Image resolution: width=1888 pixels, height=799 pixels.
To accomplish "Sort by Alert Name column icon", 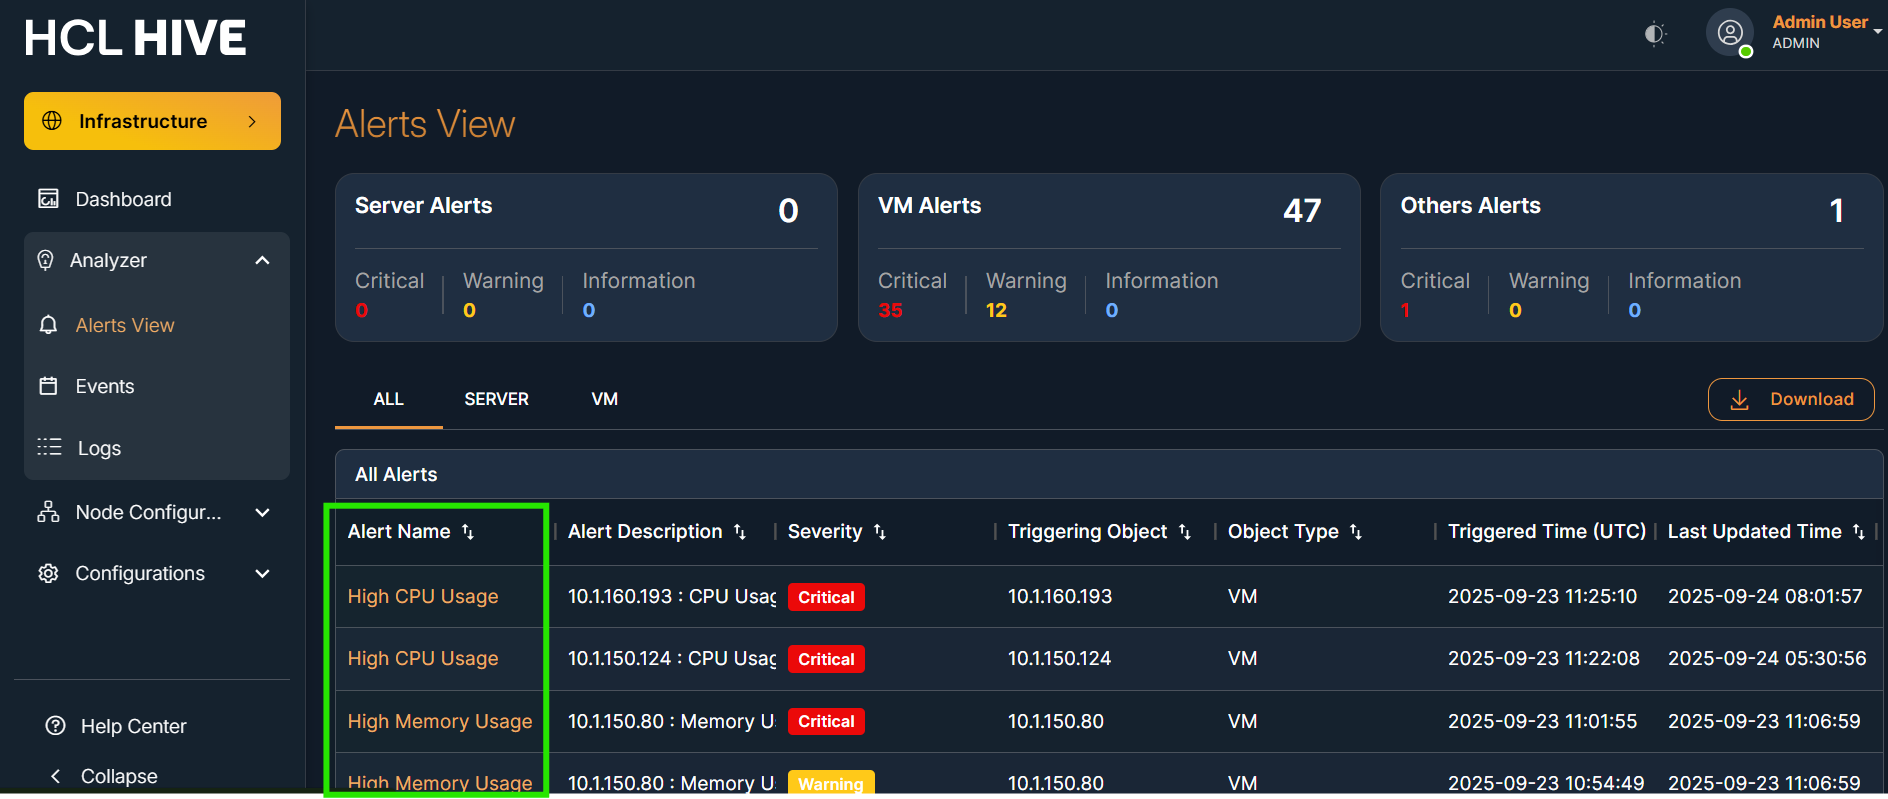I will pyautogui.click(x=468, y=532).
